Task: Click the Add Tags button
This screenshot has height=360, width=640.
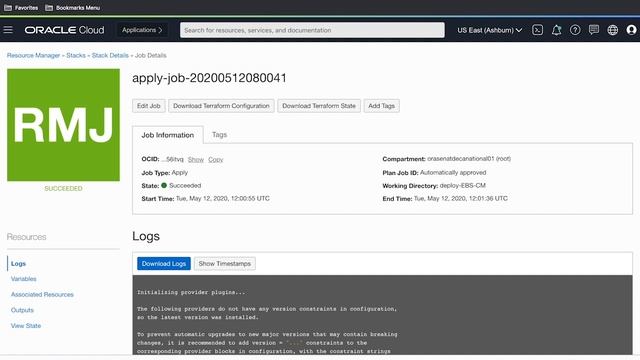Action: click(x=381, y=106)
